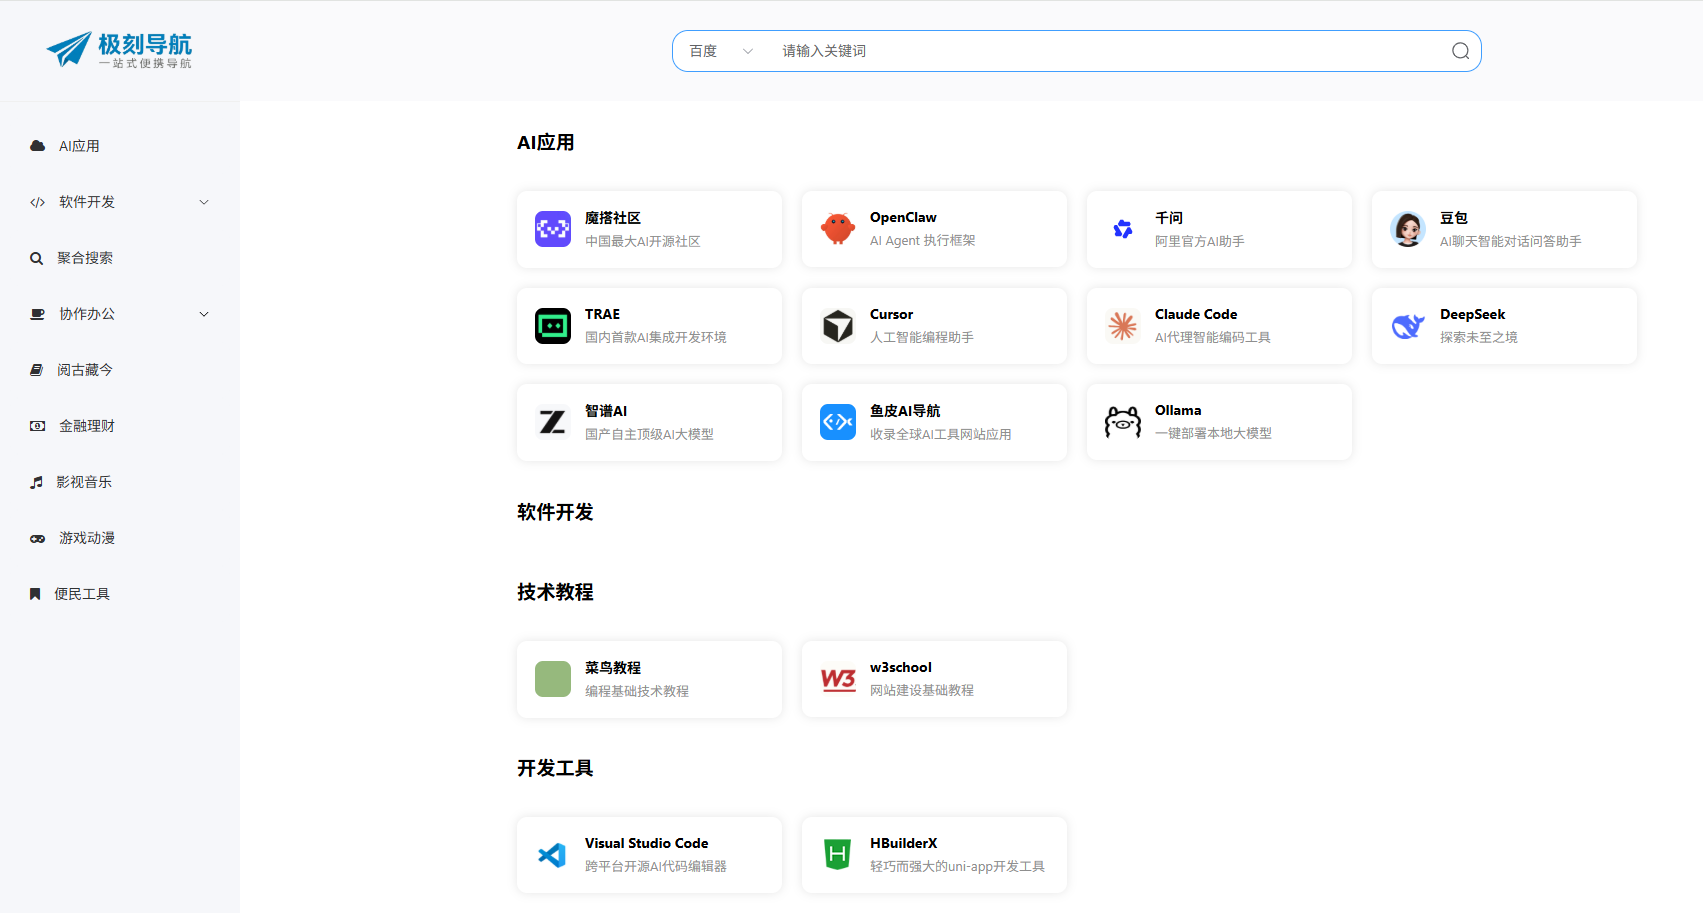Click text 阿里官方AI助手
The image size is (1703, 913).
[1200, 241]
